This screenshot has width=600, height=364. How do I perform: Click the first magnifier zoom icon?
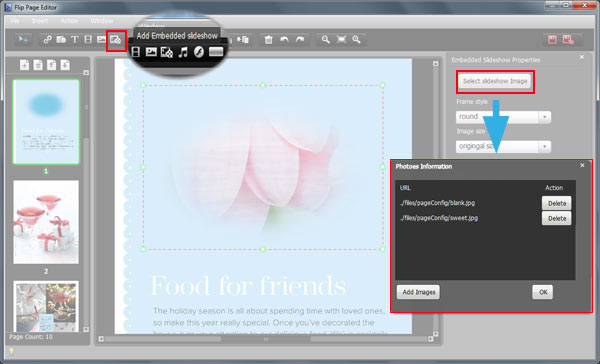tap(326, 39)
